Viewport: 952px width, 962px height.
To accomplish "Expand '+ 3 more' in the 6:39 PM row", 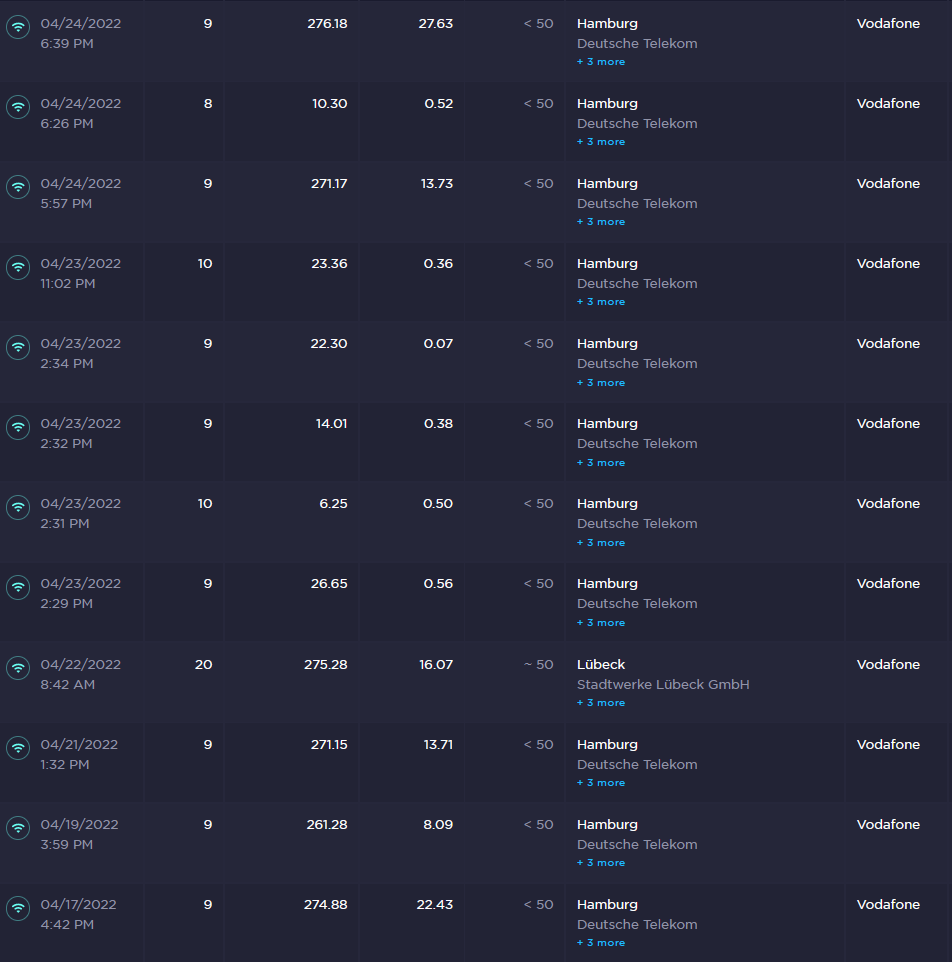I will point(601,62).
